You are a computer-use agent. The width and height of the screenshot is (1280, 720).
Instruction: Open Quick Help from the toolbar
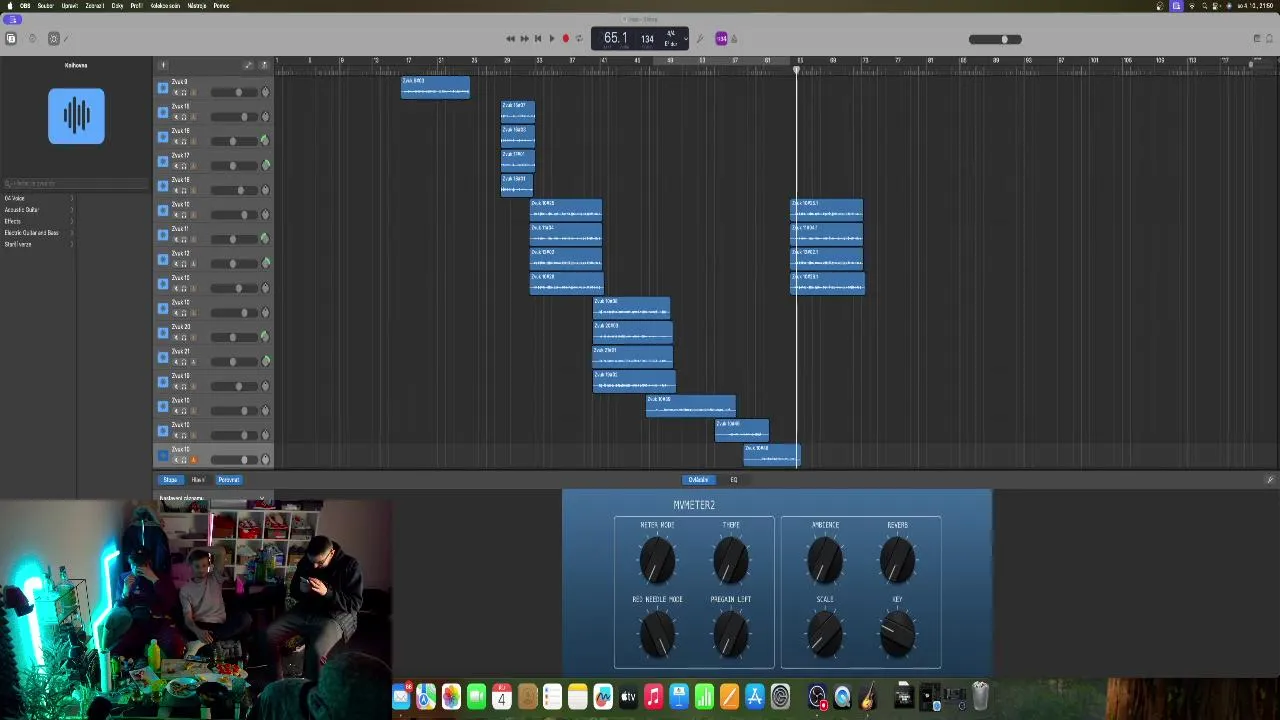[x=32, y=39]
